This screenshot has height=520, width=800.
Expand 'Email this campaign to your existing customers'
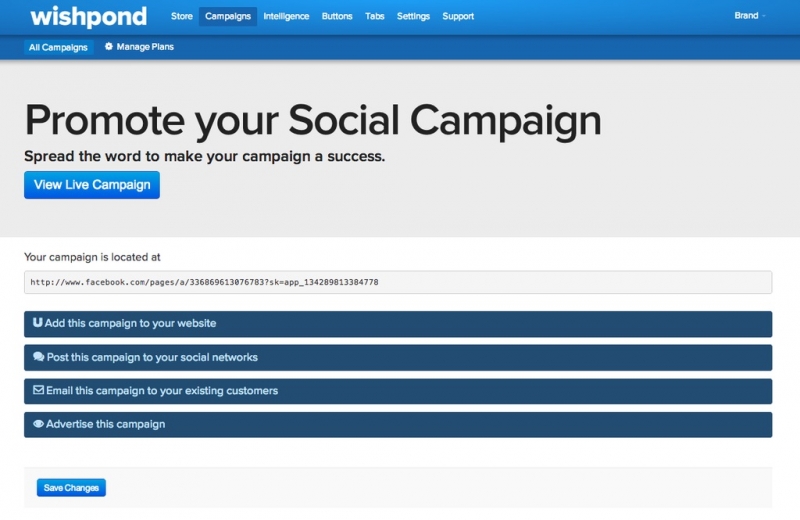[x=398, y=391]
